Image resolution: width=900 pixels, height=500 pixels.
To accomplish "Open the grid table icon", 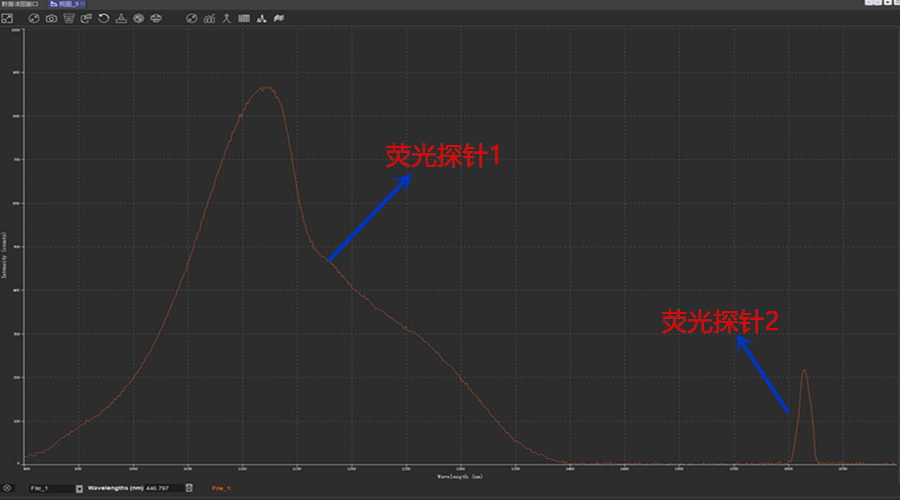I will click(244, 19).
